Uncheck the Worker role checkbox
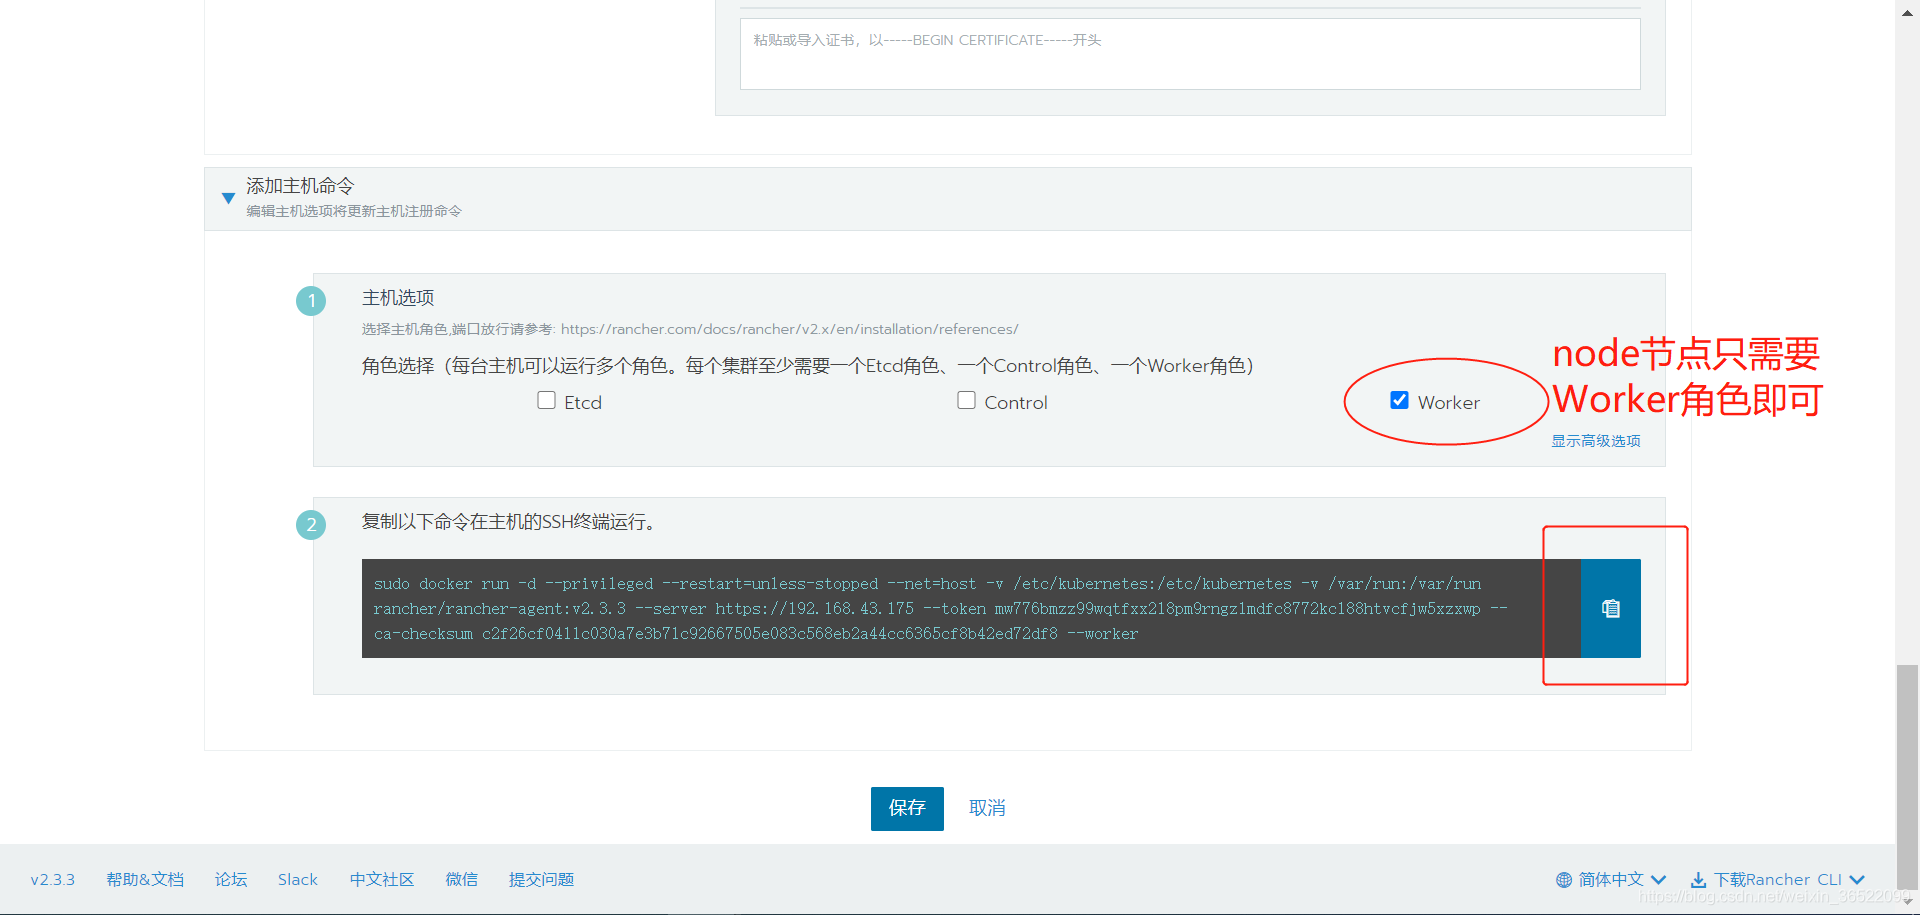Screen dimensions: 1920x915 [x=1399, y=401]
